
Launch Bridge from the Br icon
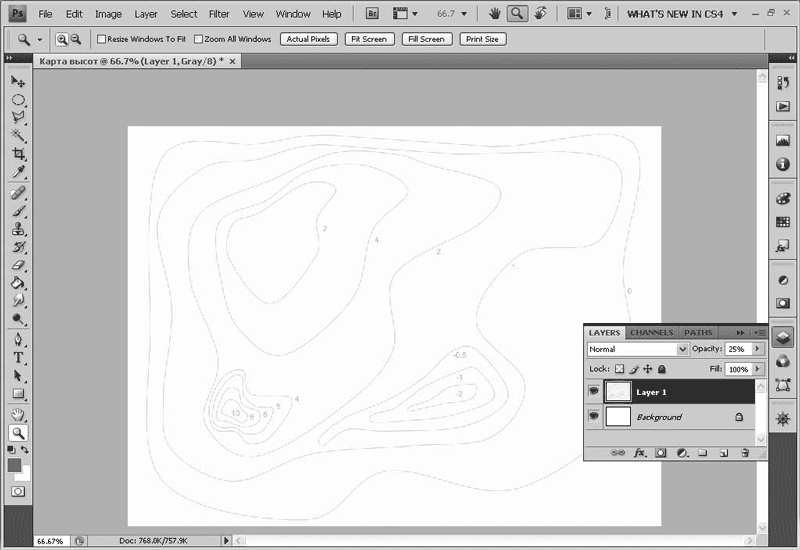372,14
